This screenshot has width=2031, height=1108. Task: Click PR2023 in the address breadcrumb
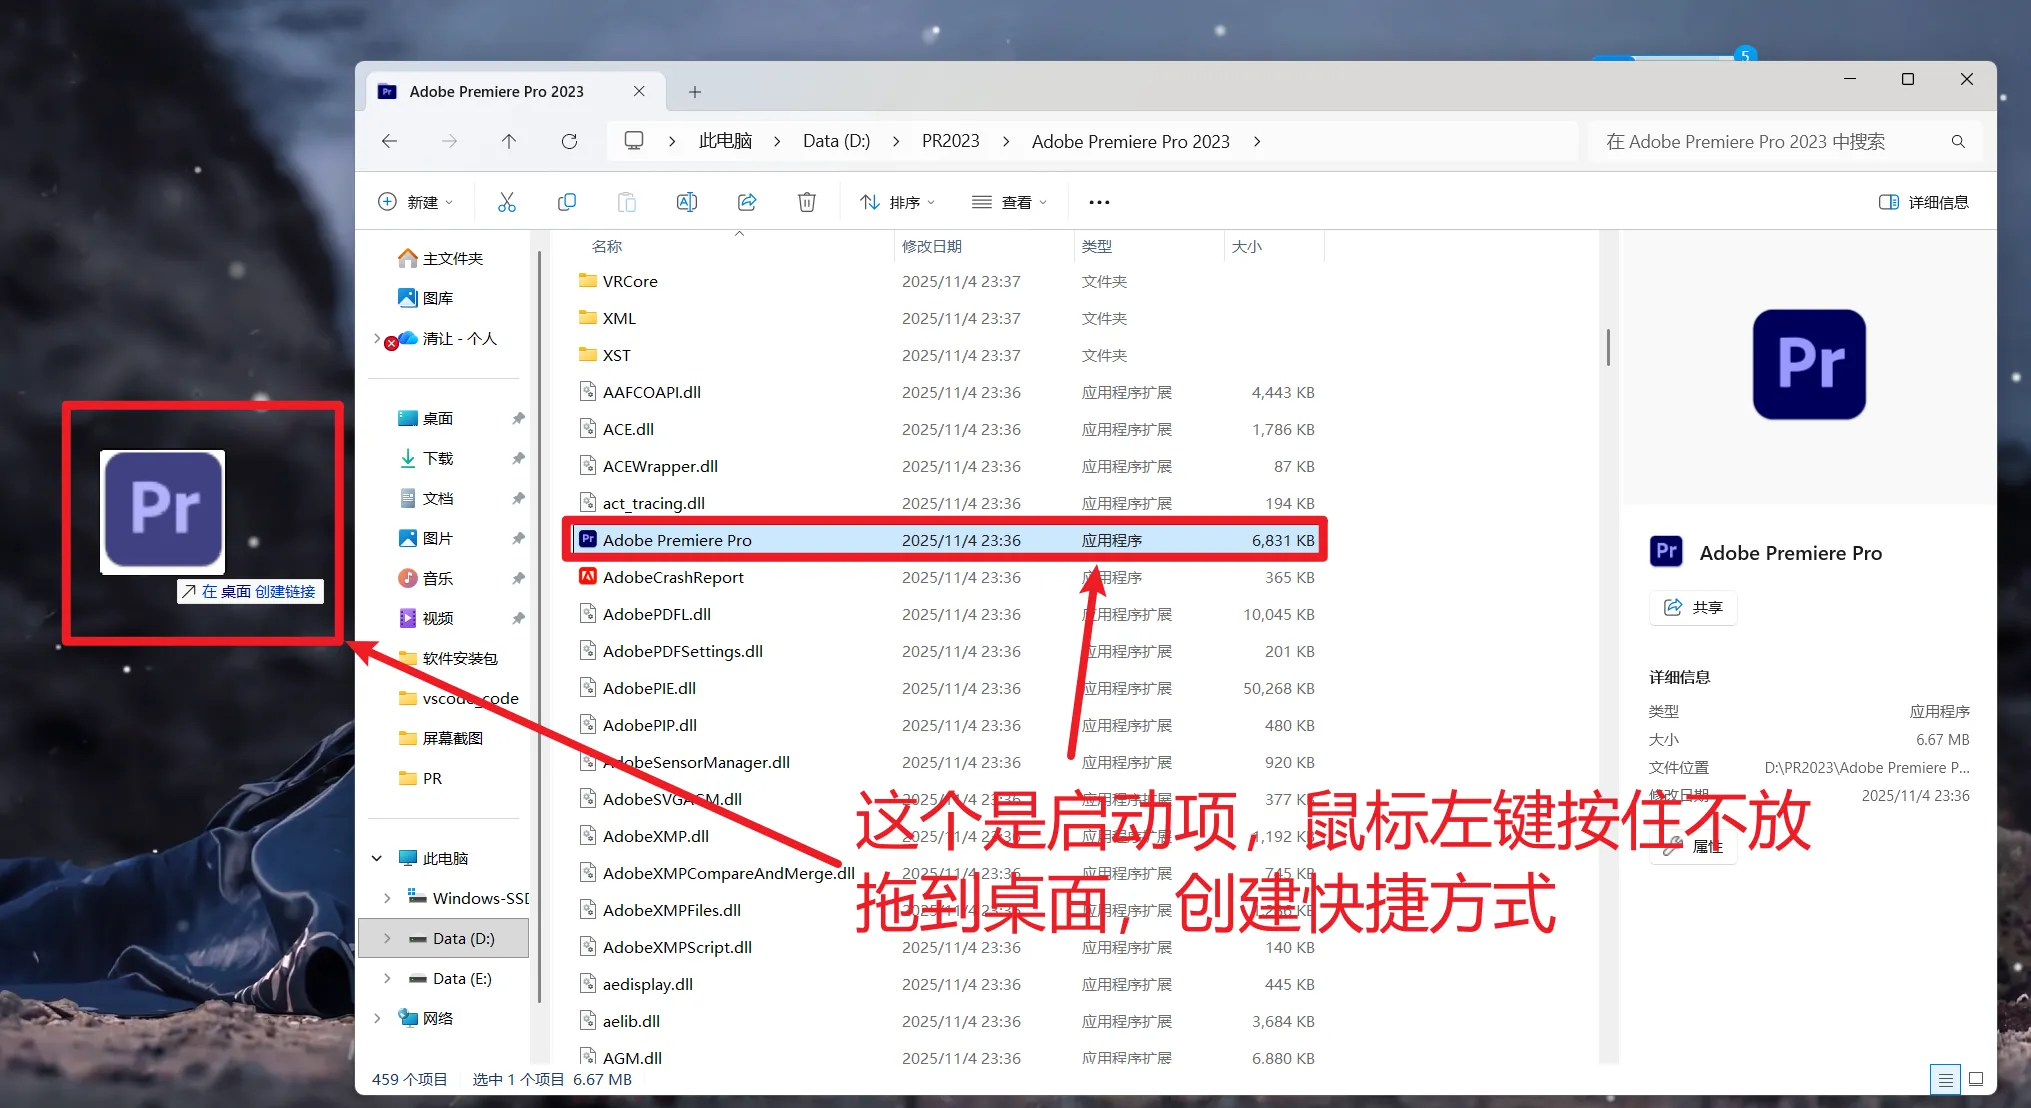tap(951, 141)
